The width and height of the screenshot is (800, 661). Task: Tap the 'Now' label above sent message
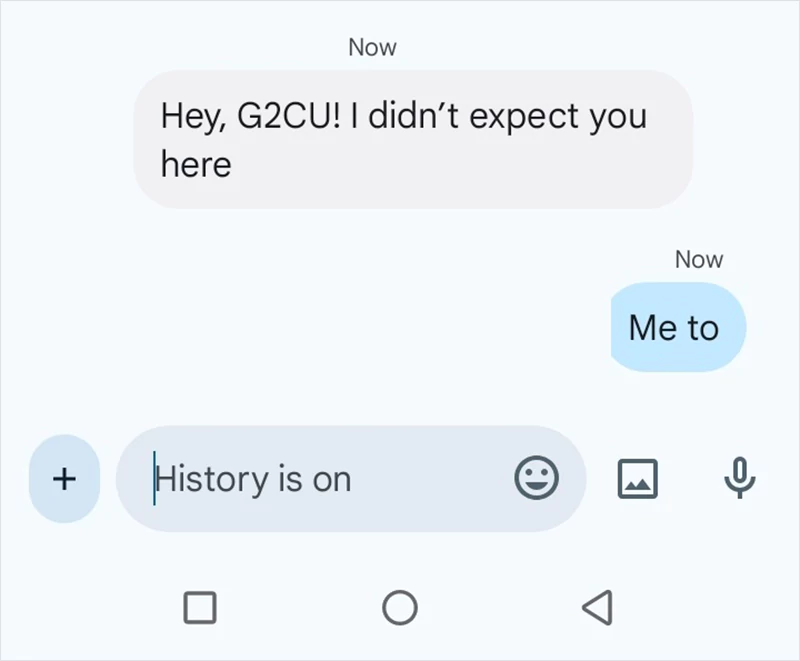click(x=699, y=259)
